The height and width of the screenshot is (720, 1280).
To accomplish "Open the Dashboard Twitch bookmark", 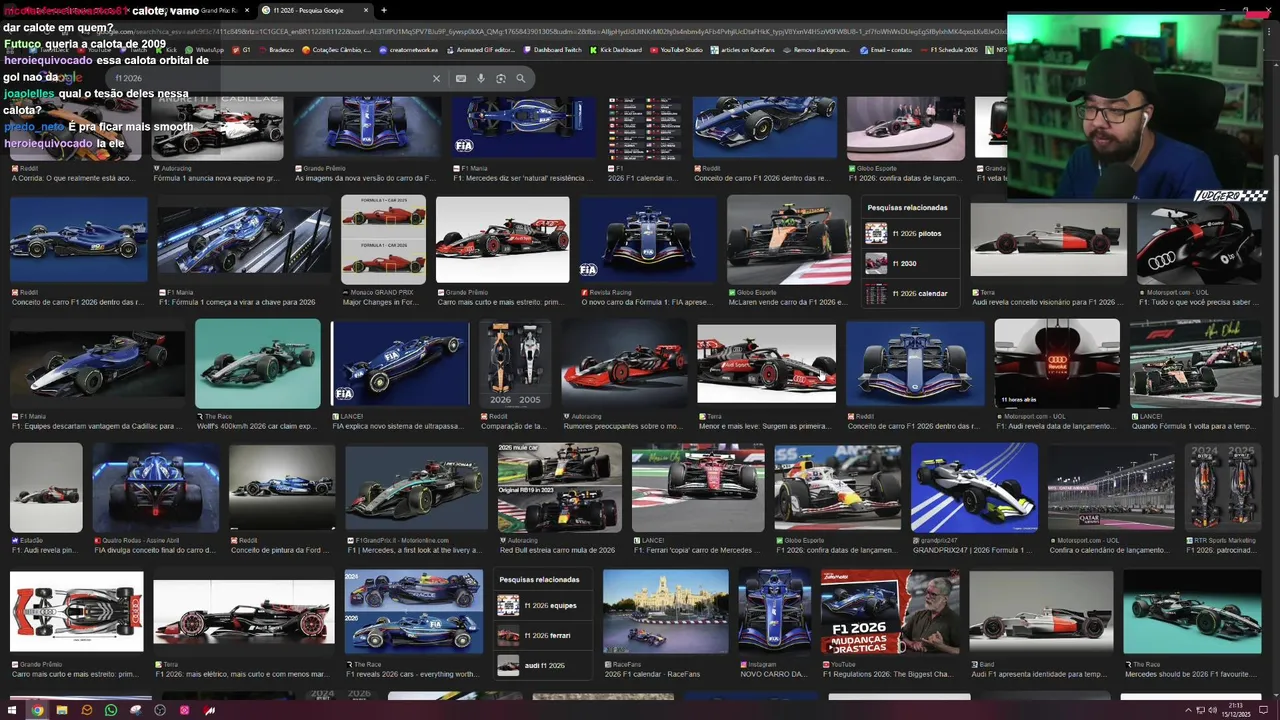I will pos(553,50).
